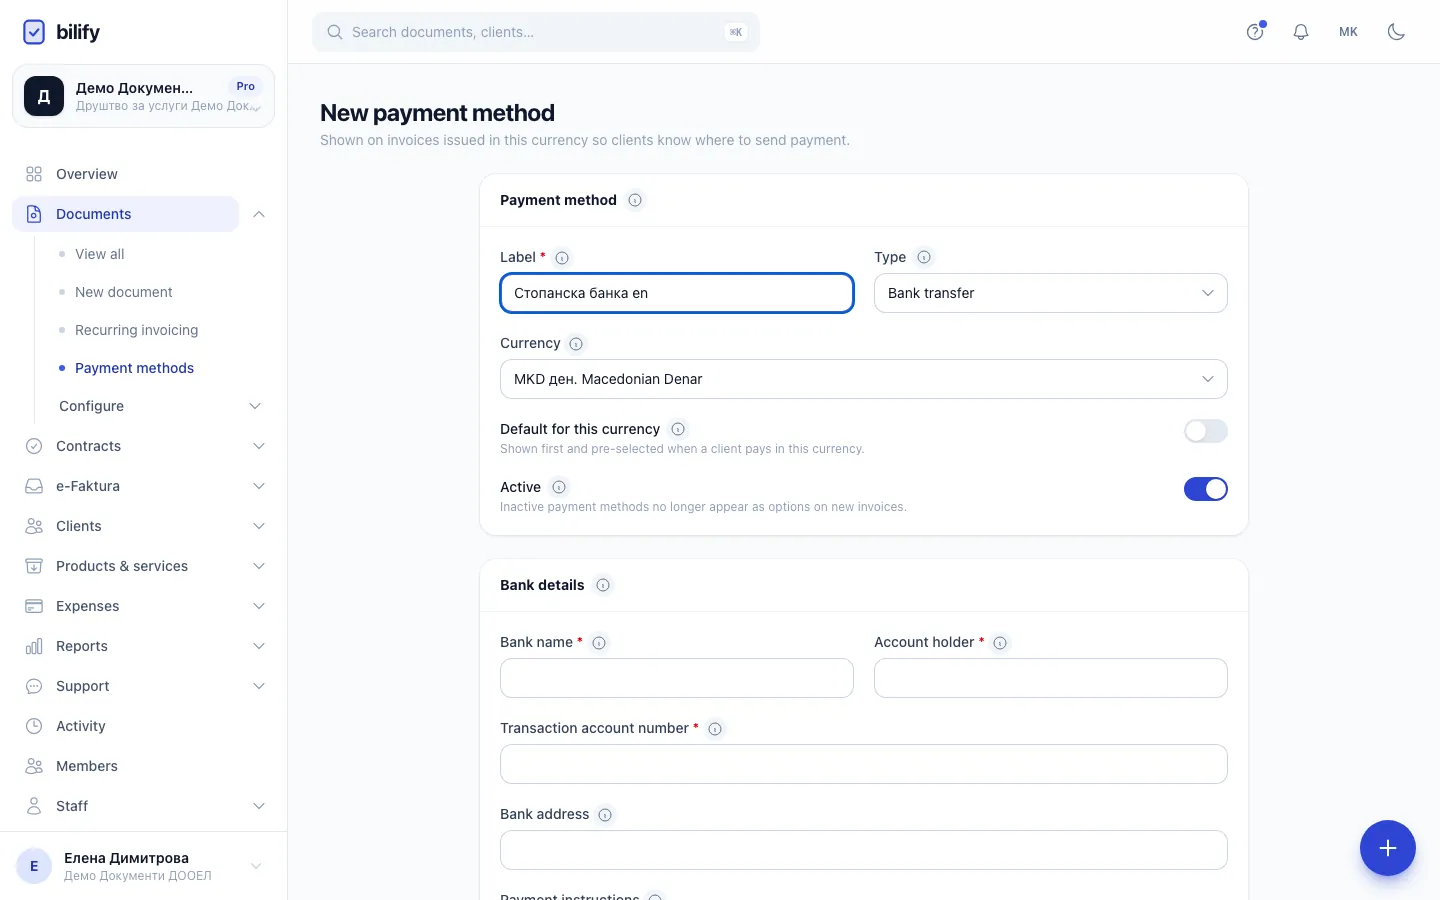The height and width of the screenshot is (900, 1440).
Task: Open the Type dropdown showing Bank transfer
Action: point(1050,293)
